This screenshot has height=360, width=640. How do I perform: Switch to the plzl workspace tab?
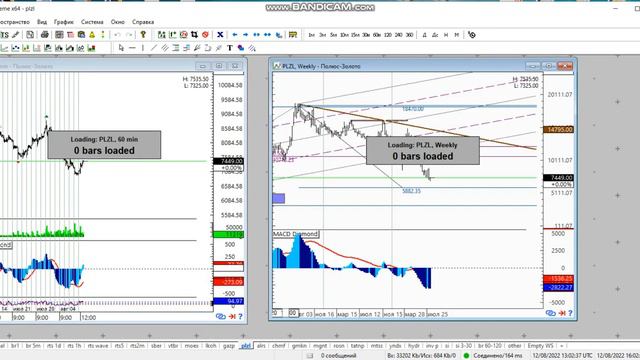click(246, 346)
